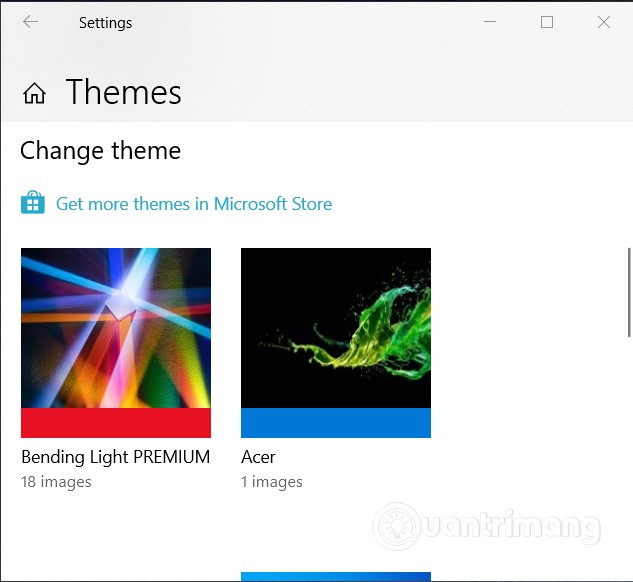
Task: Click the Settings window title text
Action: [x=105, y=22]
